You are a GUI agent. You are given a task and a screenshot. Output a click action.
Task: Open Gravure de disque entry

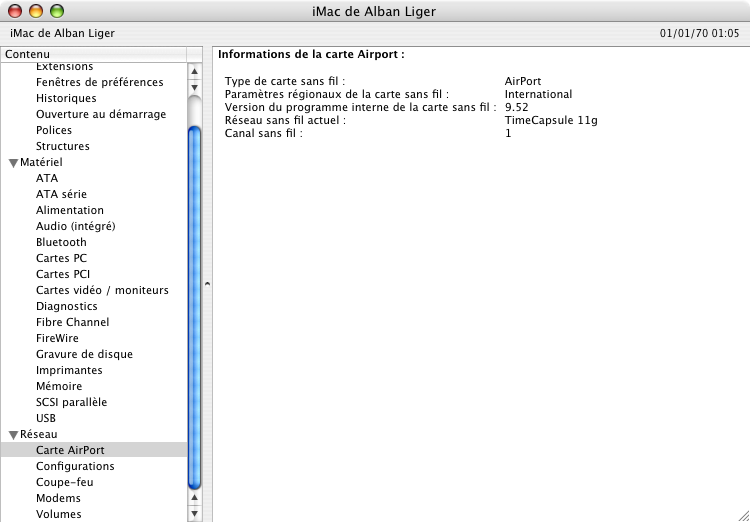(84, 354)
